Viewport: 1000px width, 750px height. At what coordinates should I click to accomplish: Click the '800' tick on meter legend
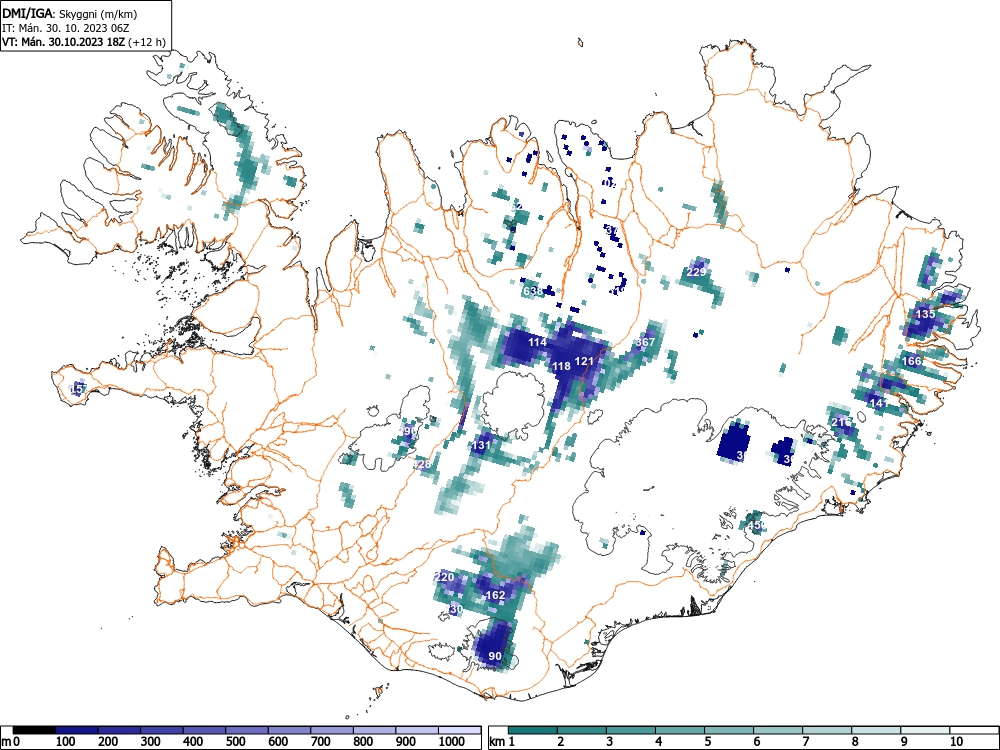coord(364,742)
